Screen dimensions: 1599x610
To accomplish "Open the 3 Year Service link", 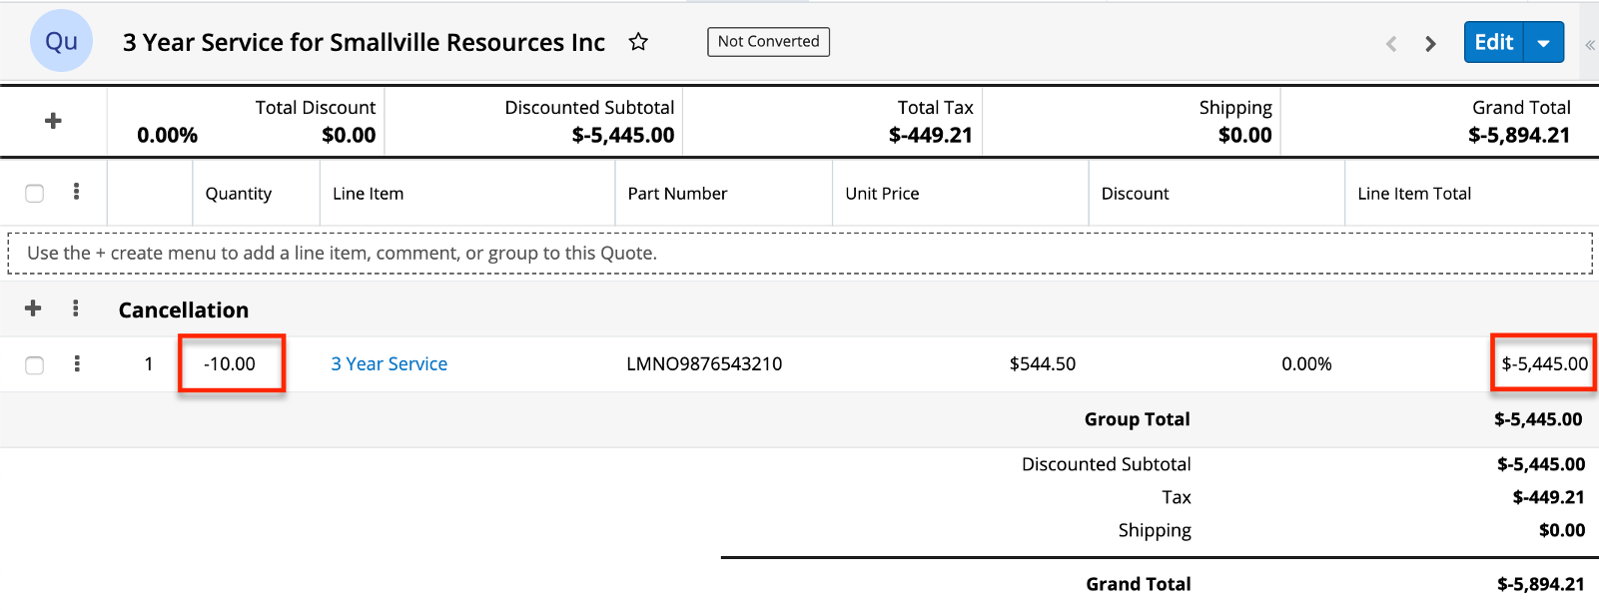I will (389, 364).
